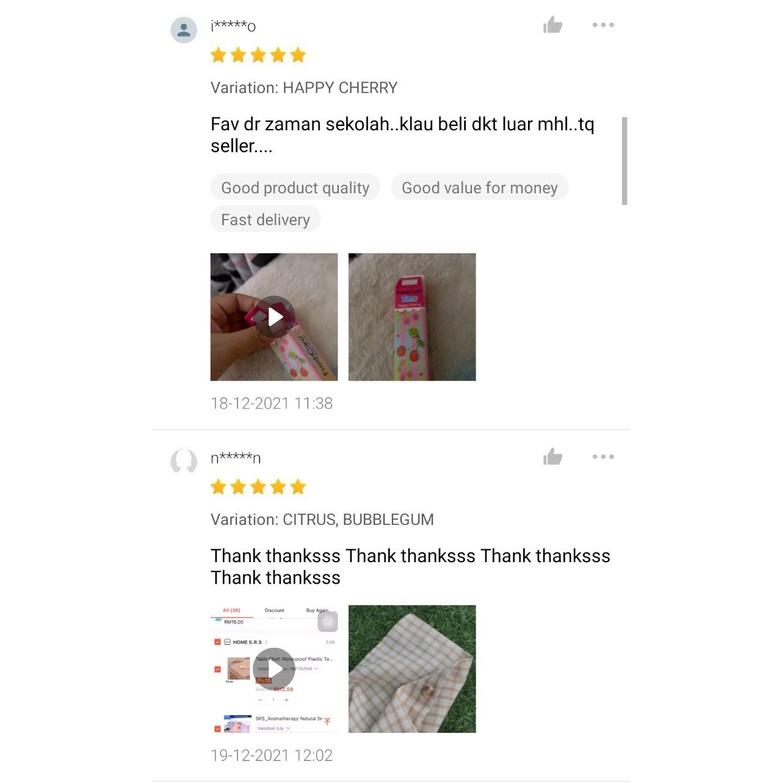Click the five-star rating of n*****n
783x783 pixels.
pos(258,486)
